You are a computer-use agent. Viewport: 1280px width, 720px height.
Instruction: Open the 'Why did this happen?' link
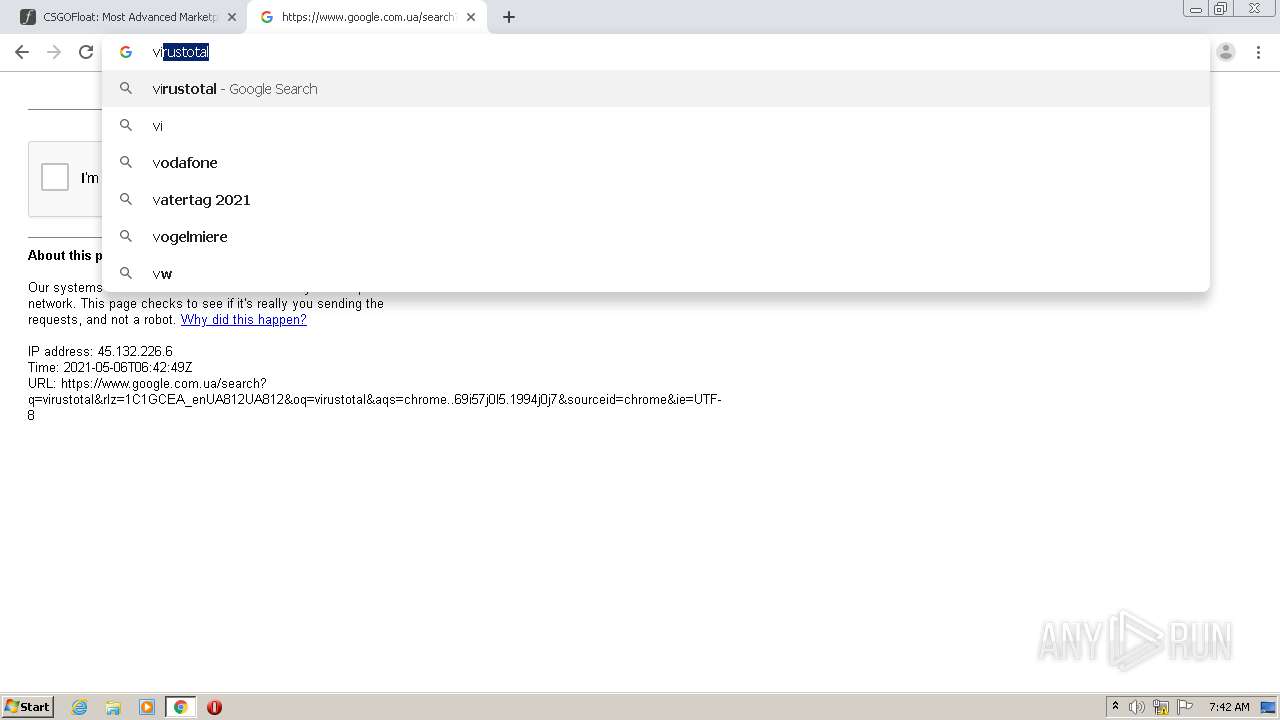(x=243, y=320)
